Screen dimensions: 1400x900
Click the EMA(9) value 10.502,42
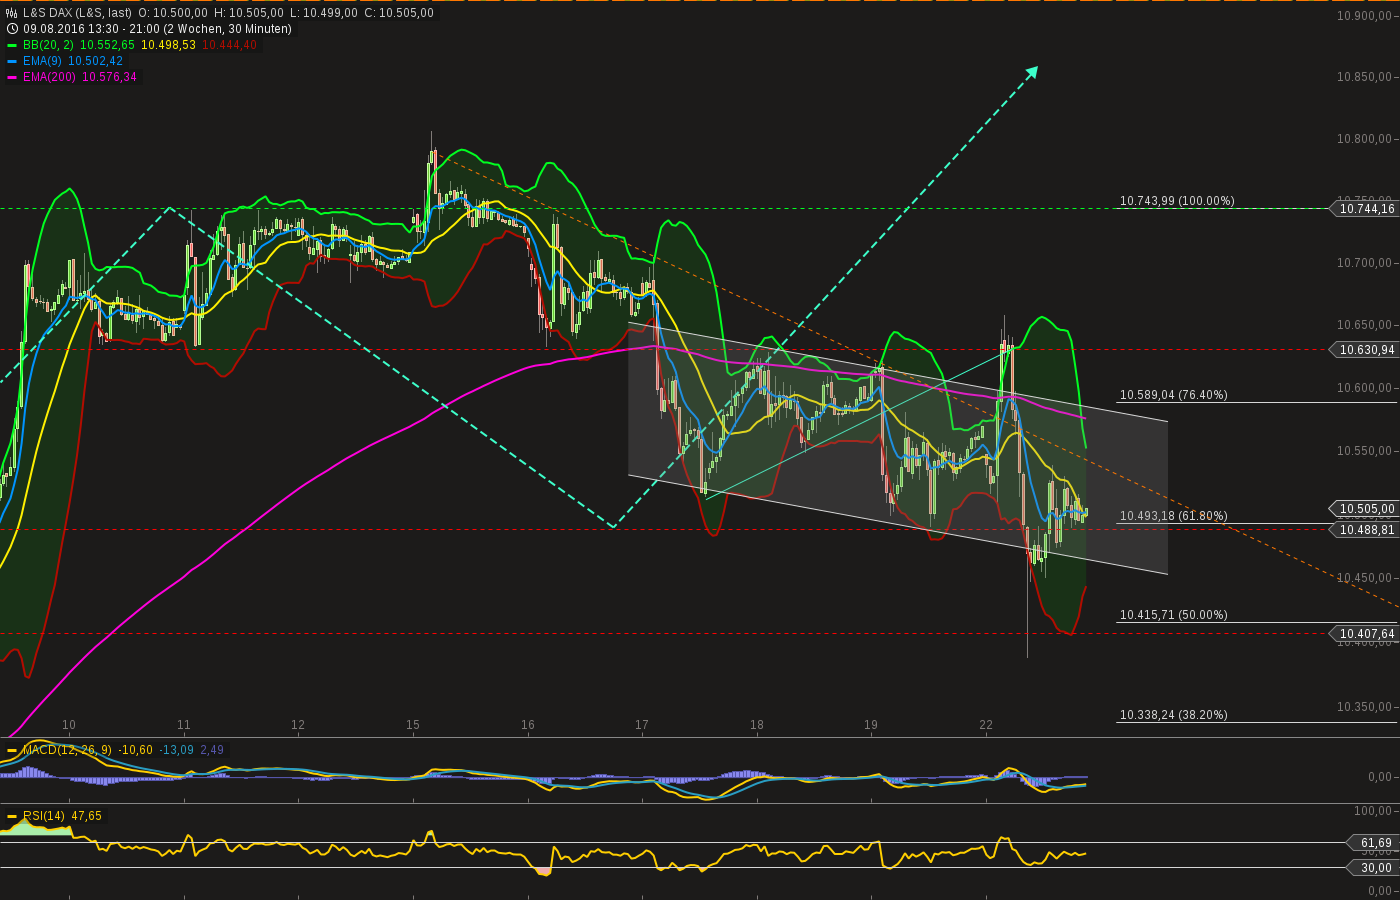click(x=95, y=61)
